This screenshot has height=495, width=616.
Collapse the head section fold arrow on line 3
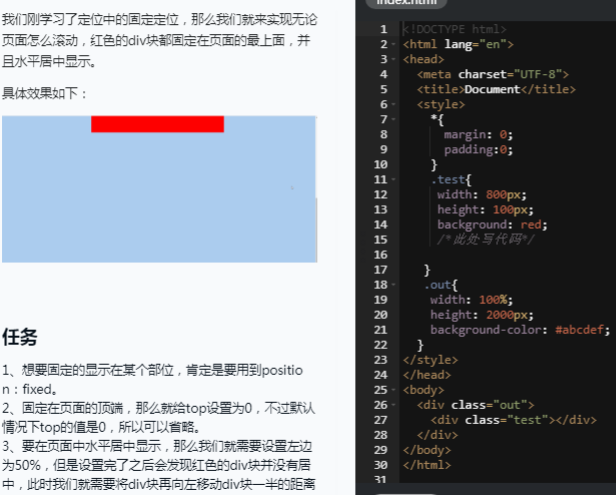[394, 59]
